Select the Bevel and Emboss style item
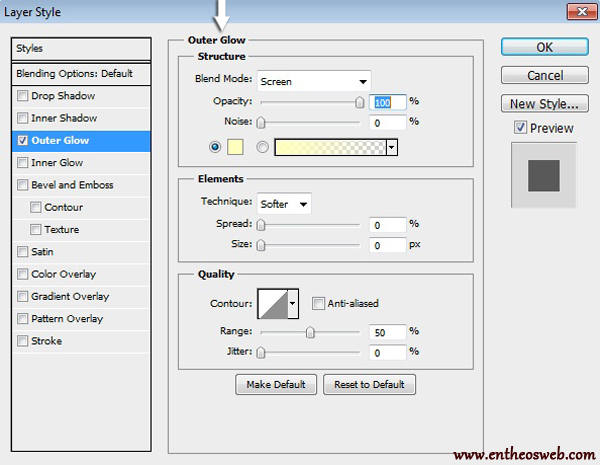 [72, 185]
